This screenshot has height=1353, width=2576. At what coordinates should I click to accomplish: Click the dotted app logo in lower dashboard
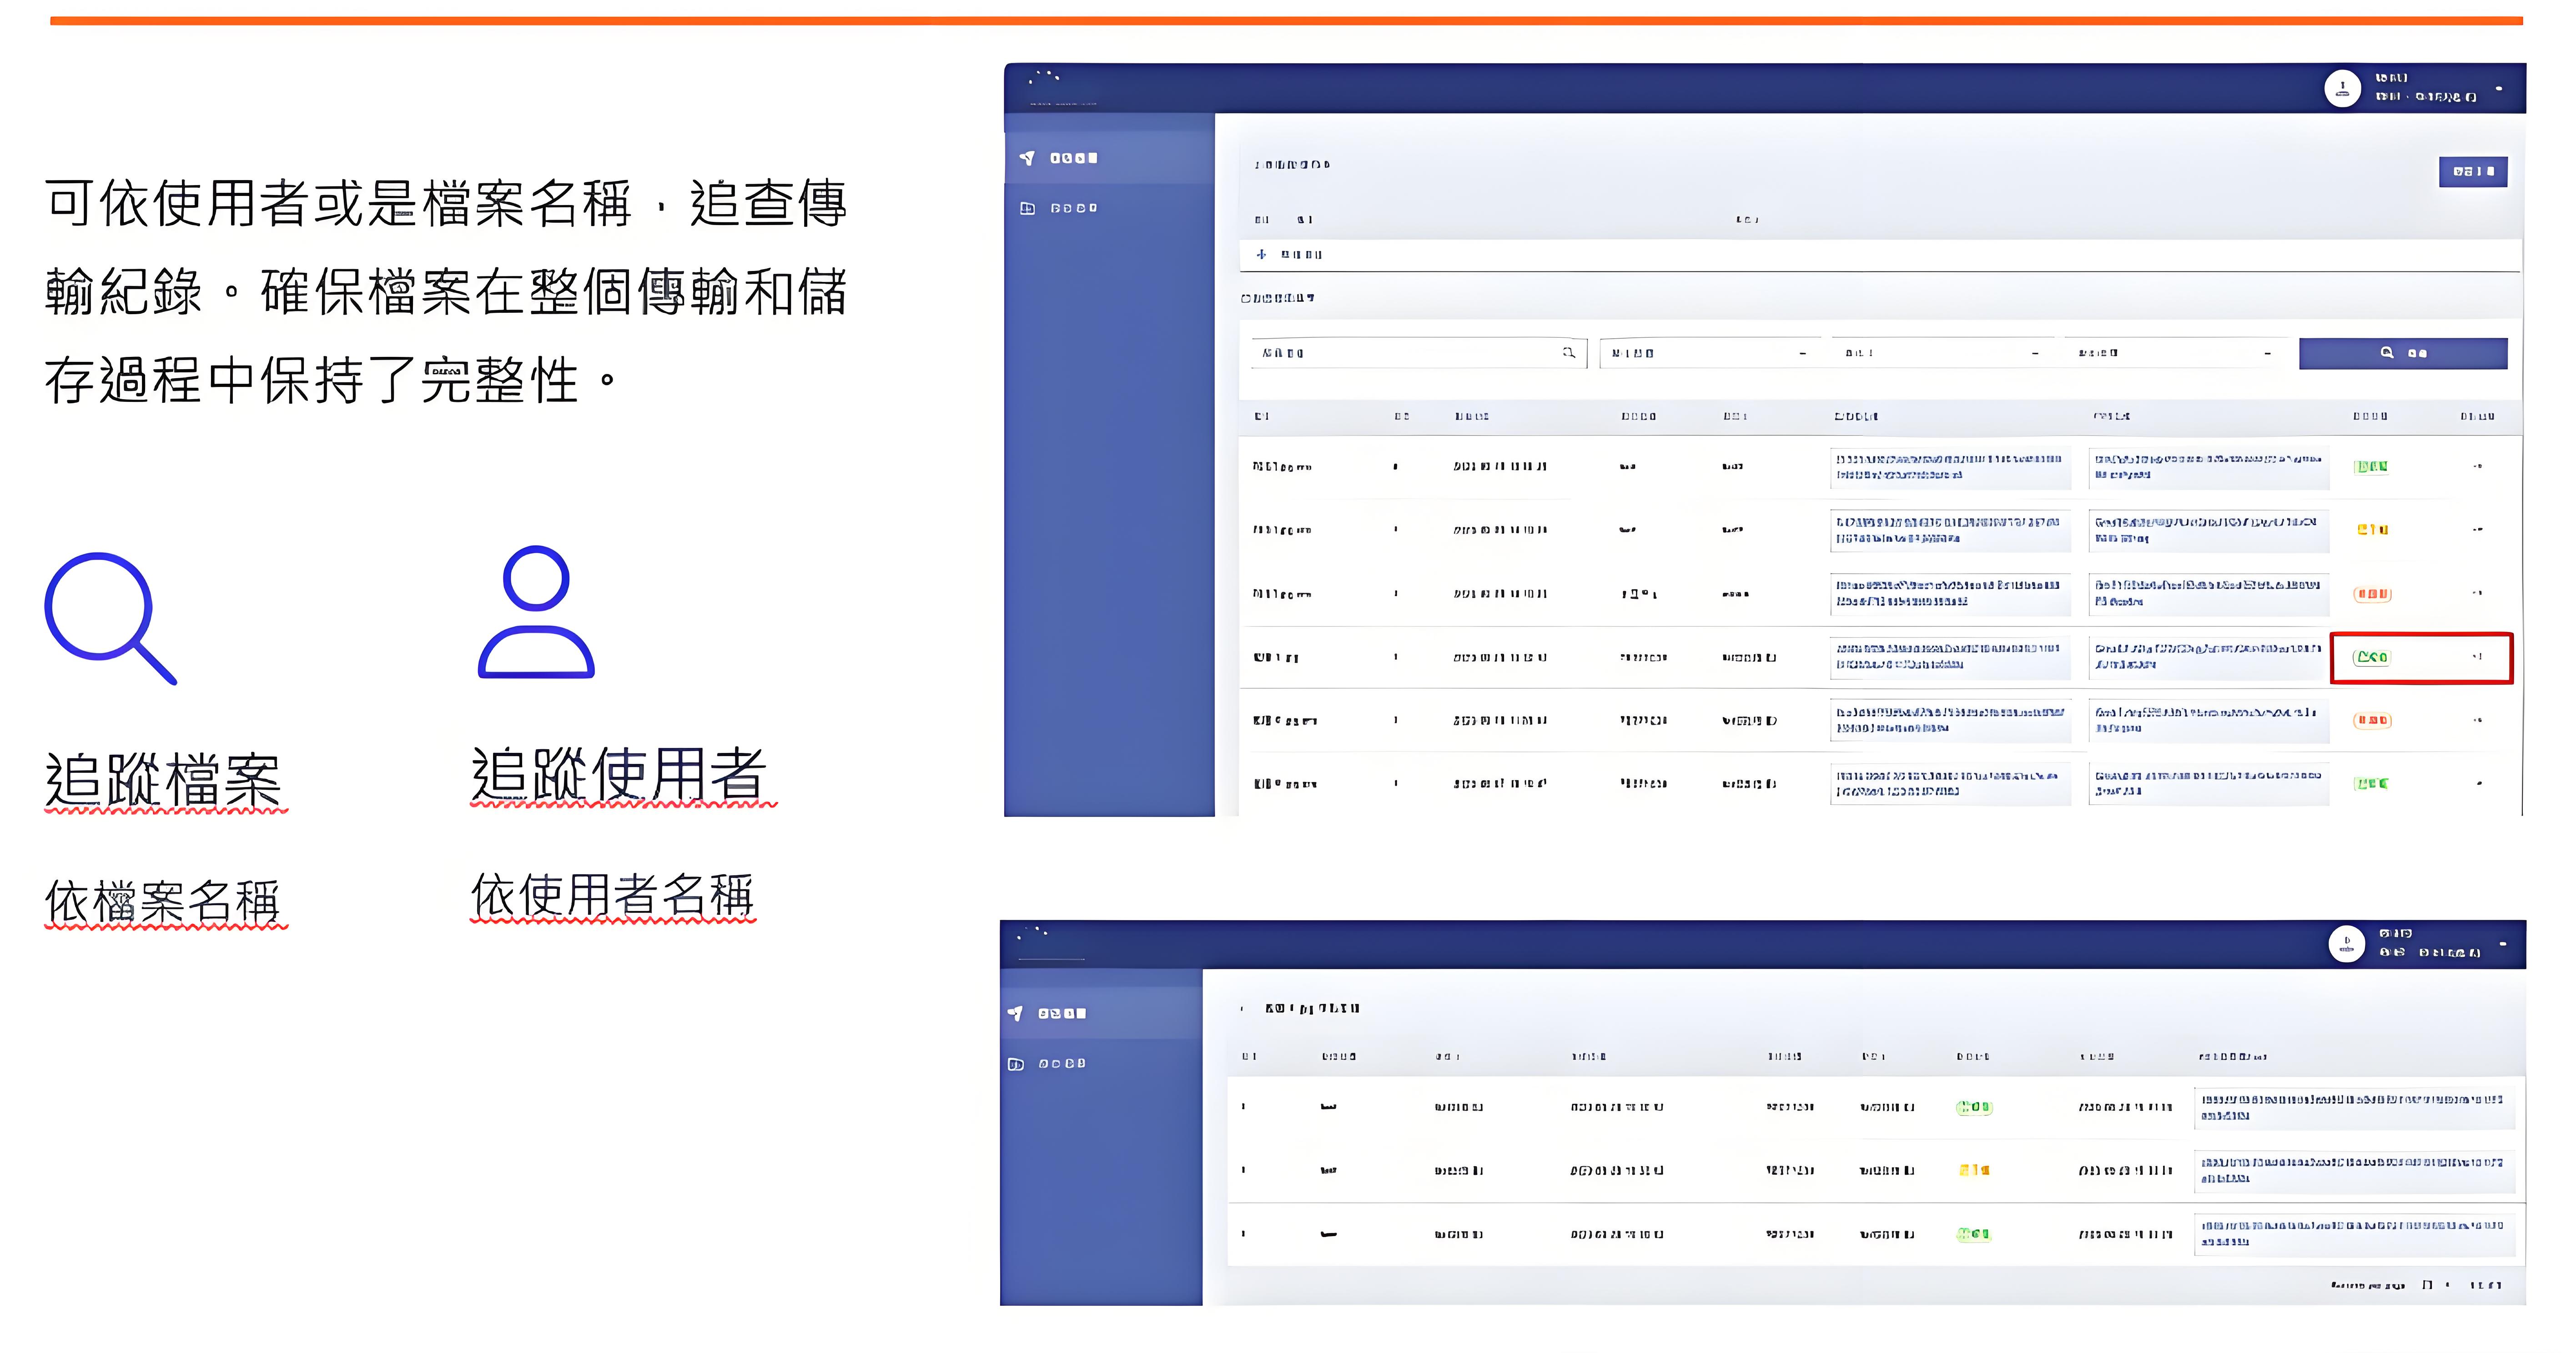click(1033, 933)
